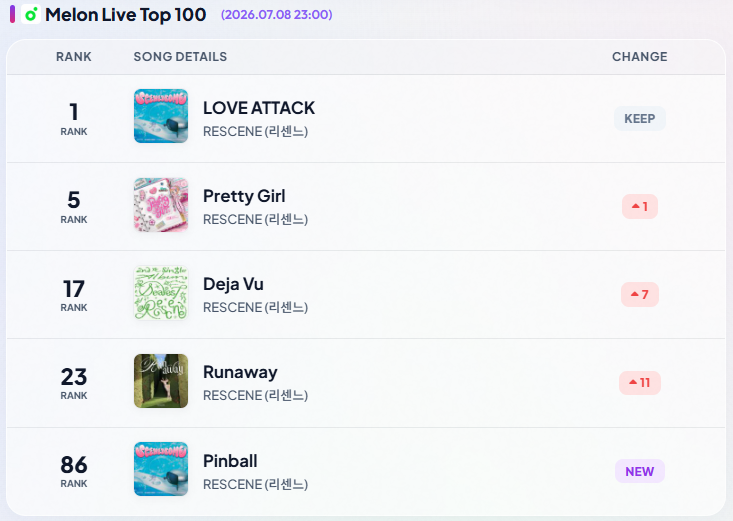The width and height of the screenshot is (733, 521).
Task: Select the LOVE ATTACK song title
Action: pyautogui.click(x=259, y=108)
